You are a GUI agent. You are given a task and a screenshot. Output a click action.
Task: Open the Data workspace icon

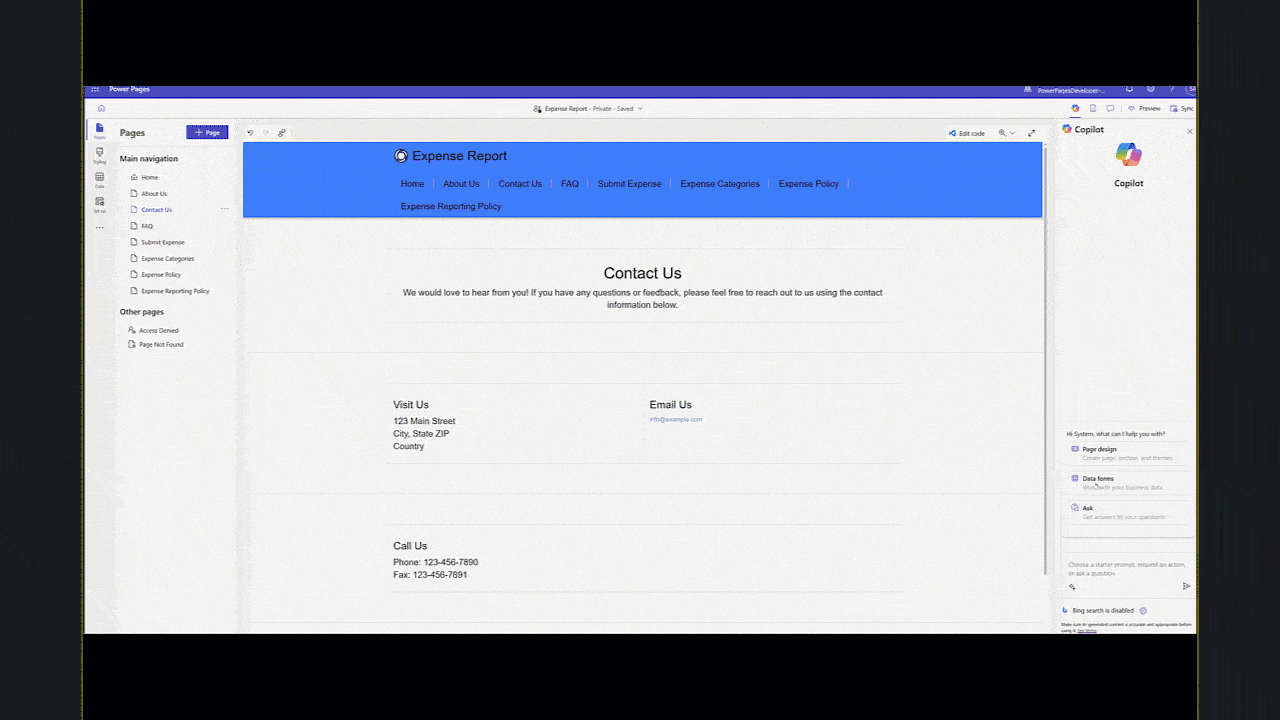click(x=99, y=179)
